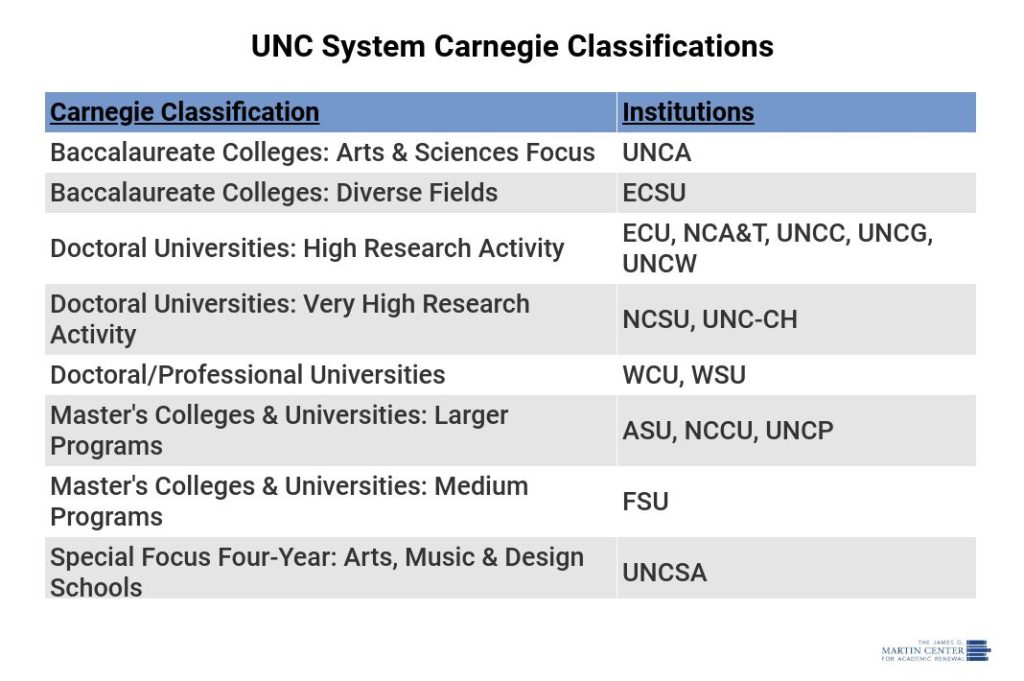Click the Martin Center logo
Screen dimensions: 1024x681
tap(935, 651)
